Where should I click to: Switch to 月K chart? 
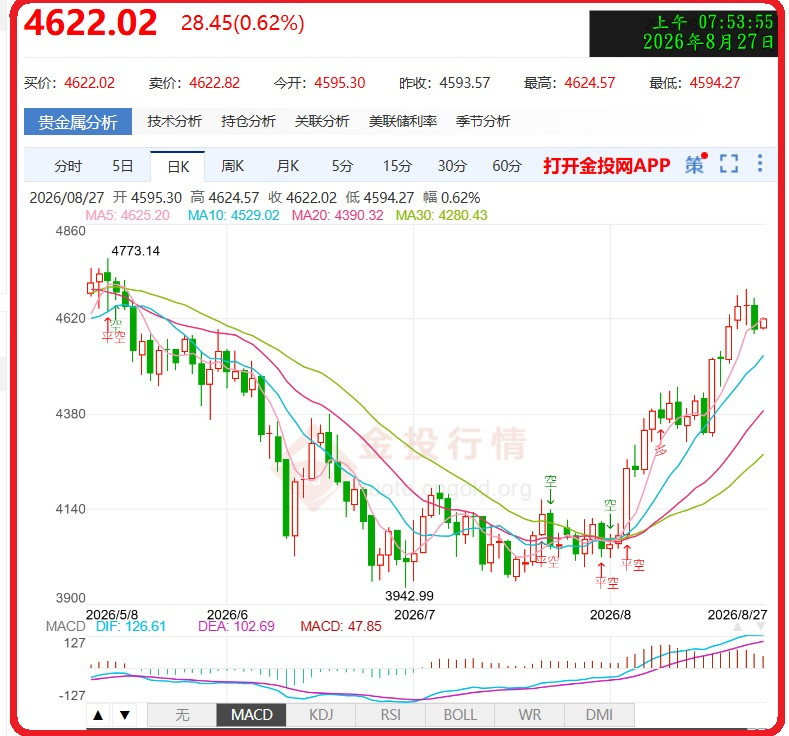tap(287, 166)
